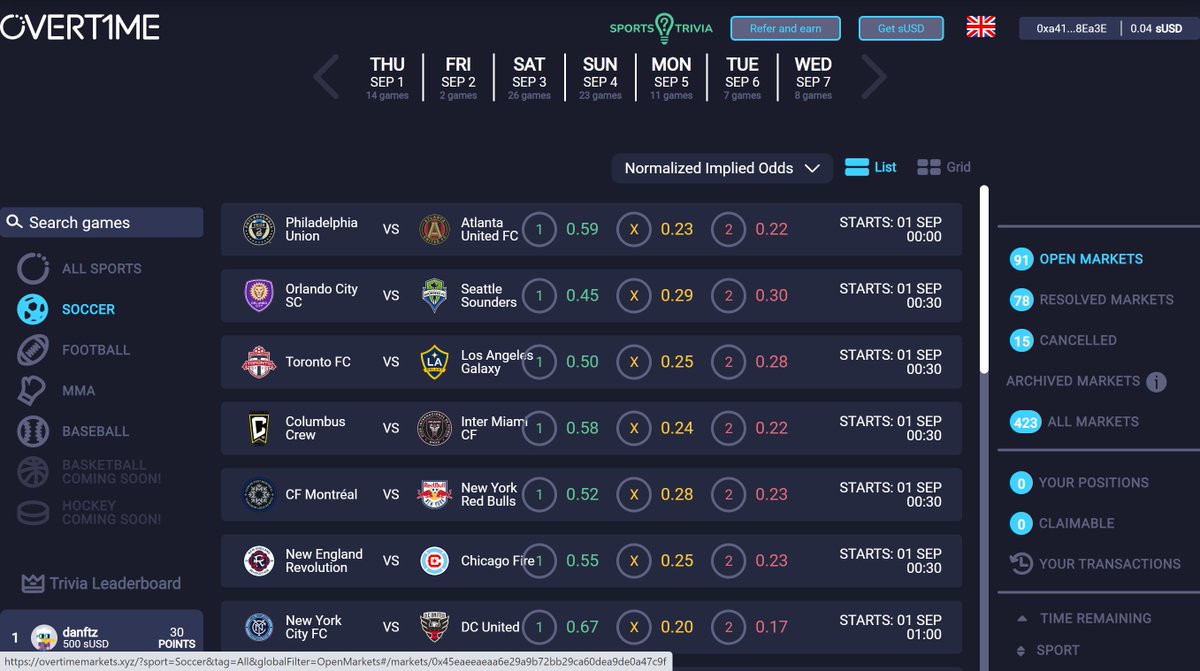Go to previous dates with left arrow
The height and width of the screenshot is (671, 1200).
[x=327, y=77]
